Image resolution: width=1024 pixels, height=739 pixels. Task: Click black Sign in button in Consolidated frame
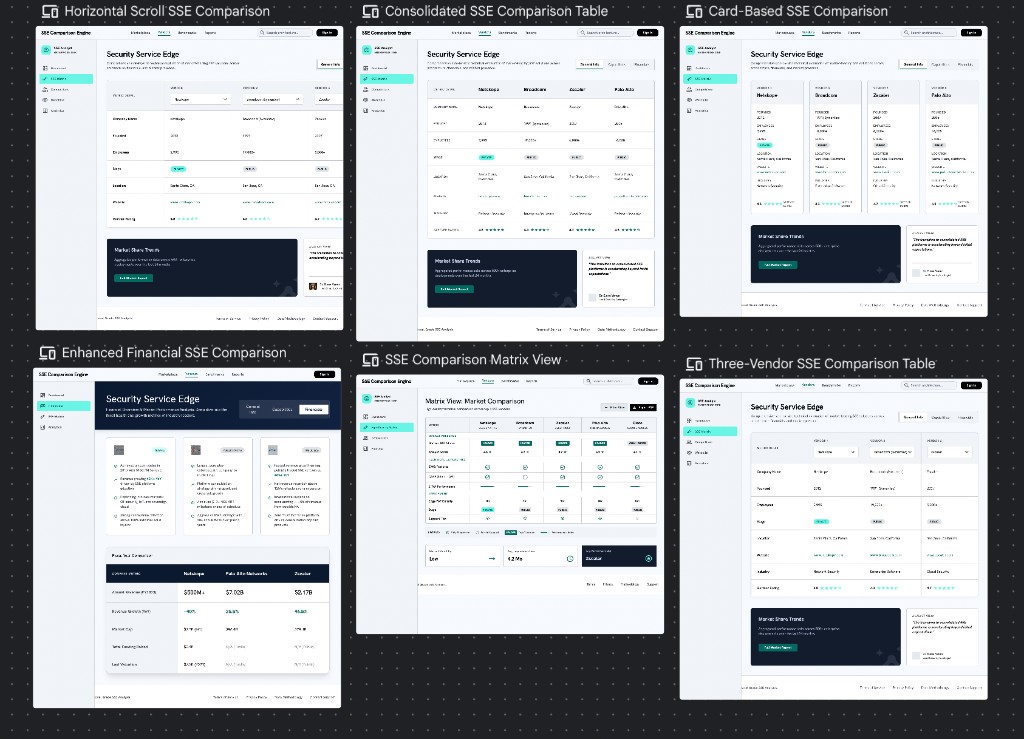point(648,33)
